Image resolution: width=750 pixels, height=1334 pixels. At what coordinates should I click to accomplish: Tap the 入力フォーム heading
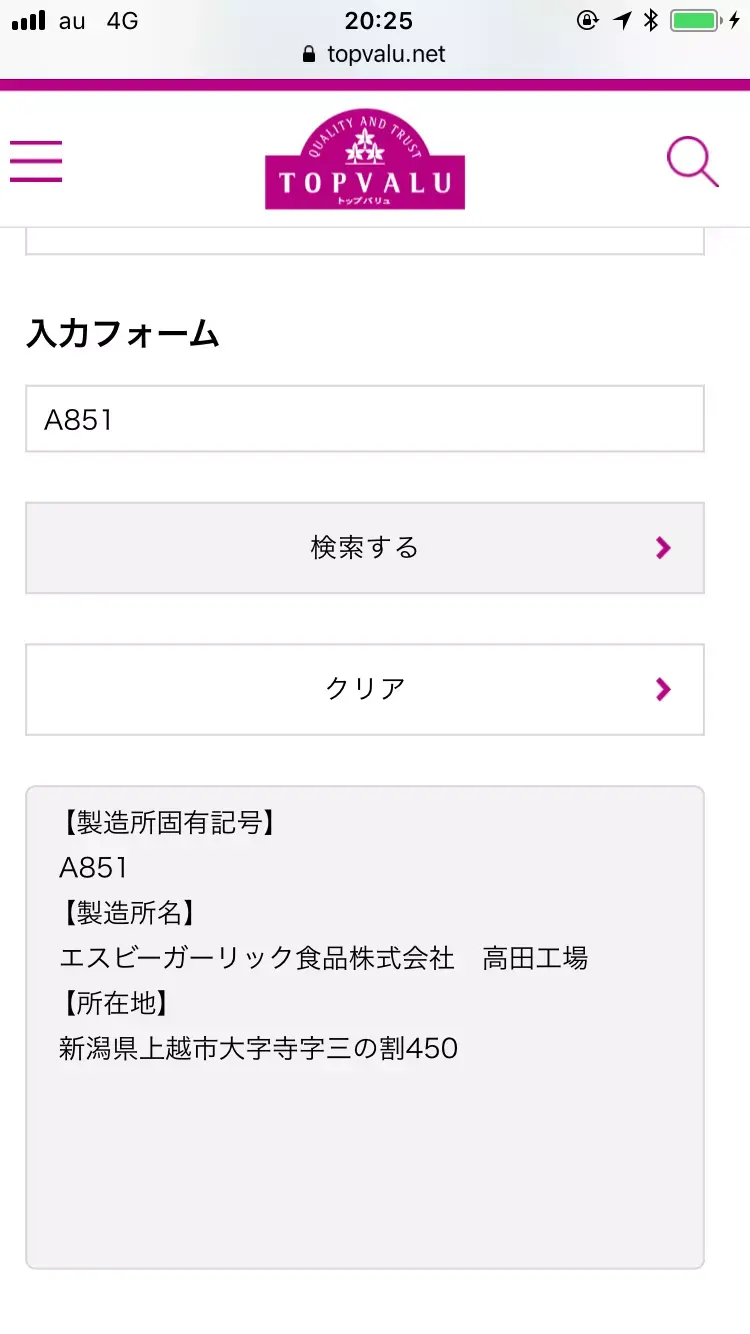coord(123,333)
